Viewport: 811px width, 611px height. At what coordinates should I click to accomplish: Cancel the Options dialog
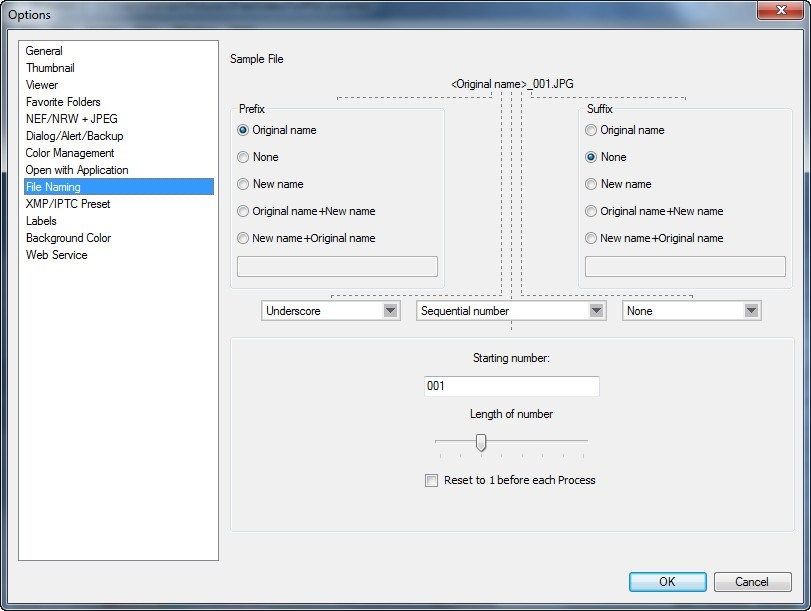[751, 582]
